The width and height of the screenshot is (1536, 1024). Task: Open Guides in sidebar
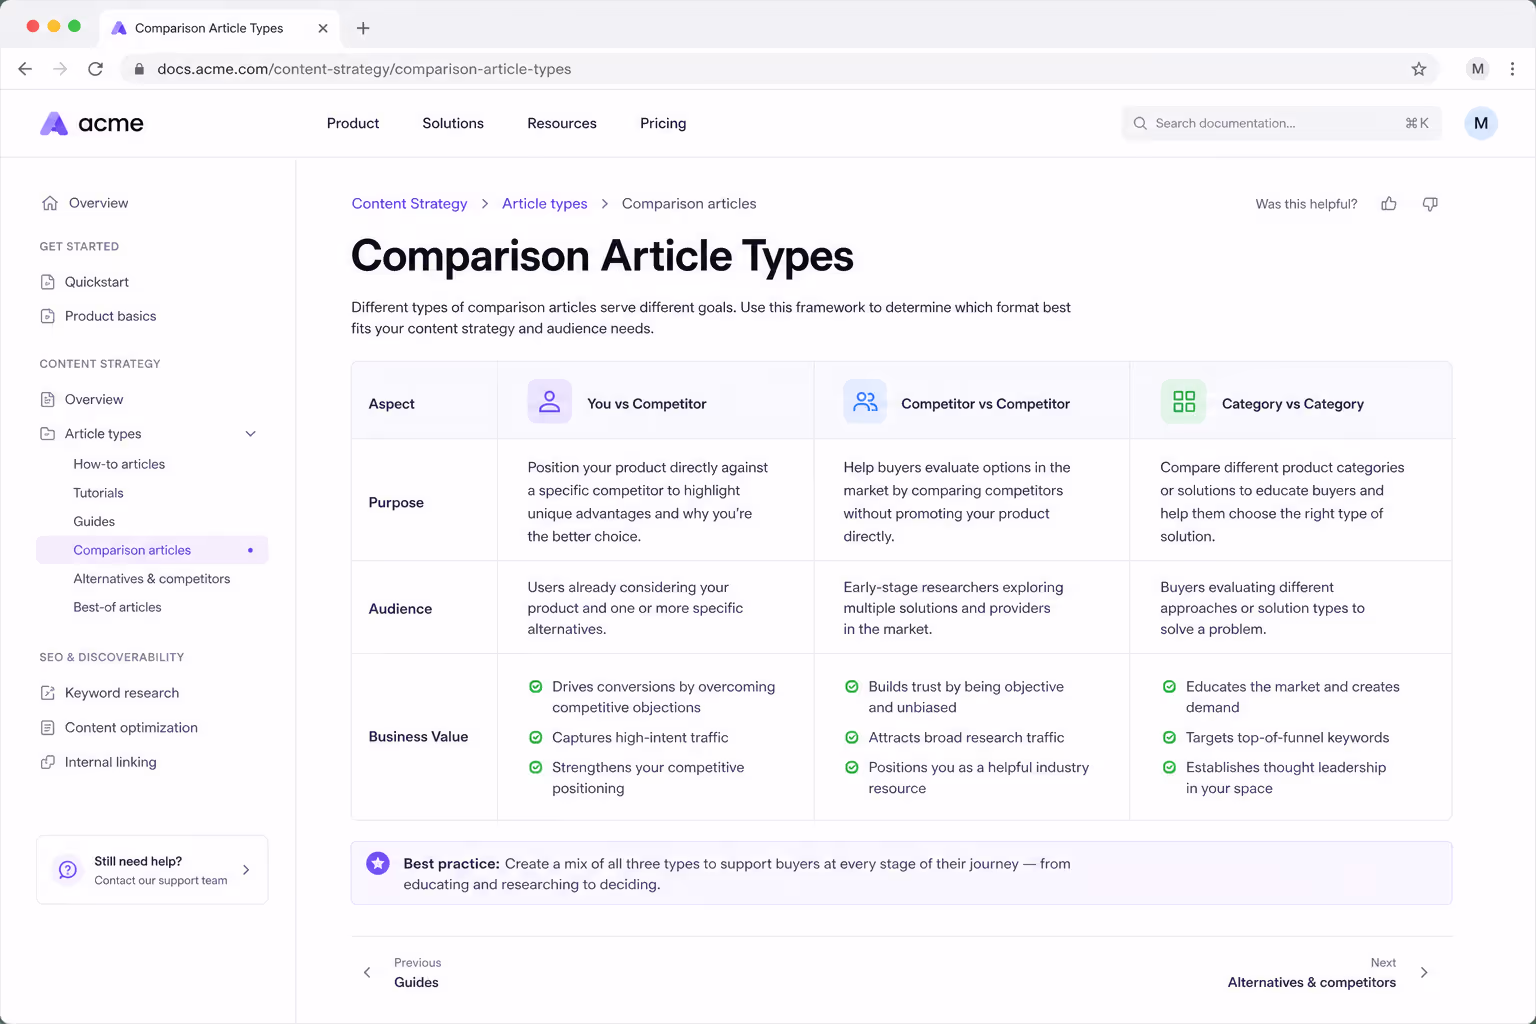(94, 522)
